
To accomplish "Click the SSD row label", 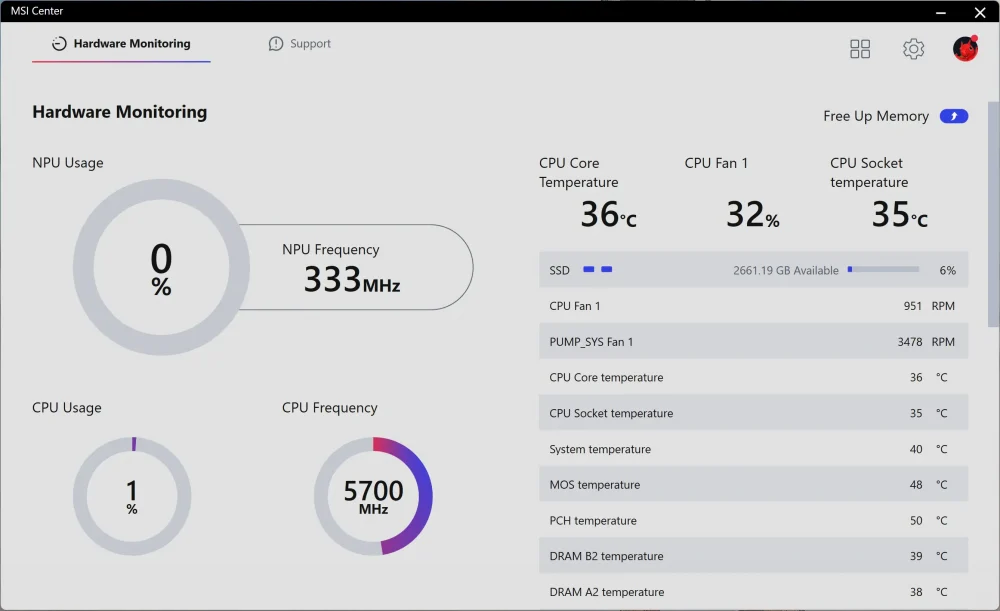I will (559, 270).
